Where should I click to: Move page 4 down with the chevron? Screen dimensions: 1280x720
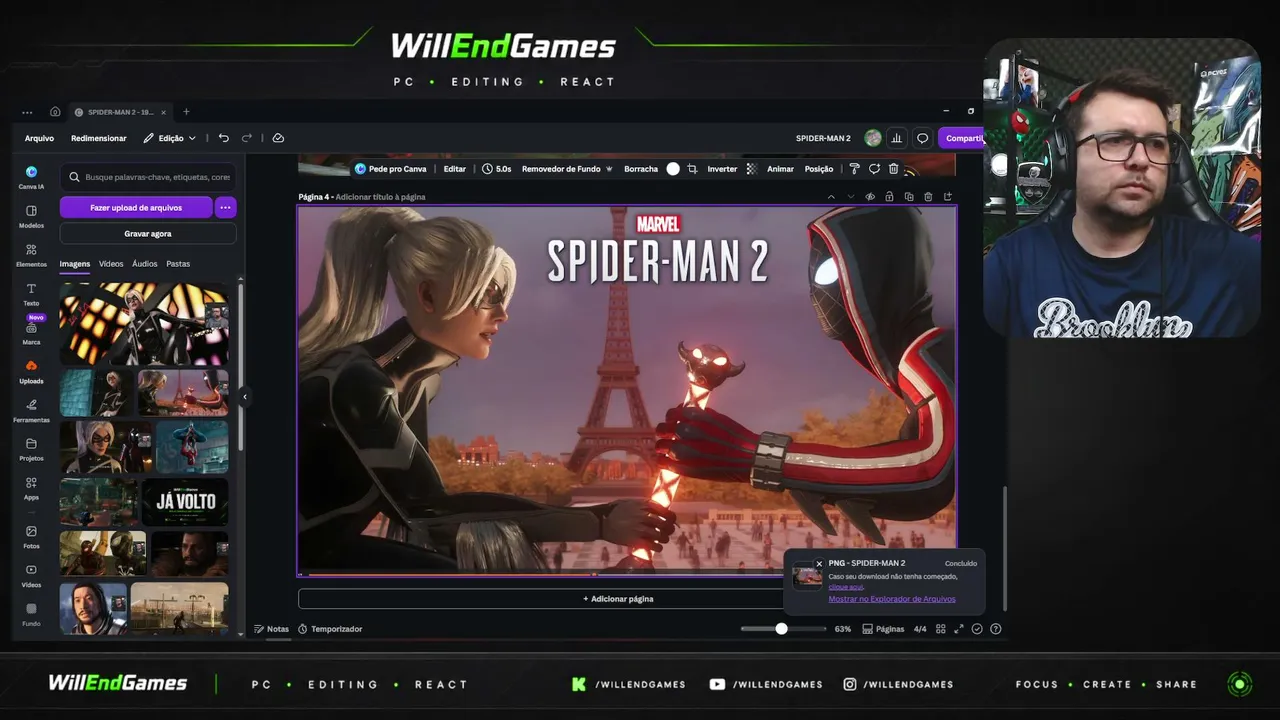851,197
